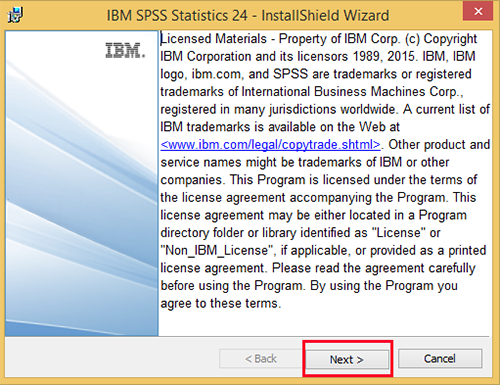Click the Next > button
This screenshot has height=385, width=500.
tap(347, 359)
